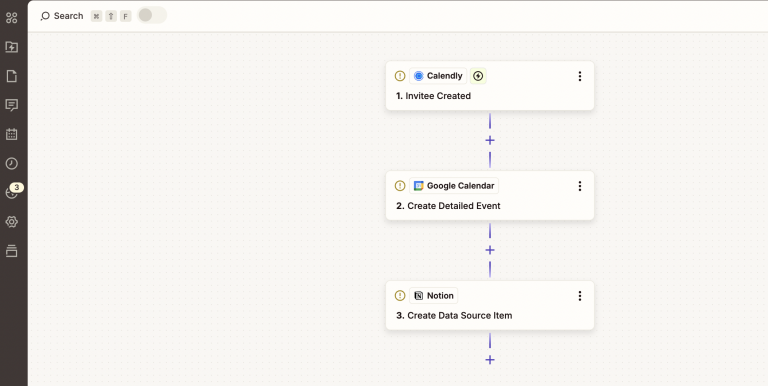Click the Search label in top bar
Screen dimensions: 768x386
[69, 16]
